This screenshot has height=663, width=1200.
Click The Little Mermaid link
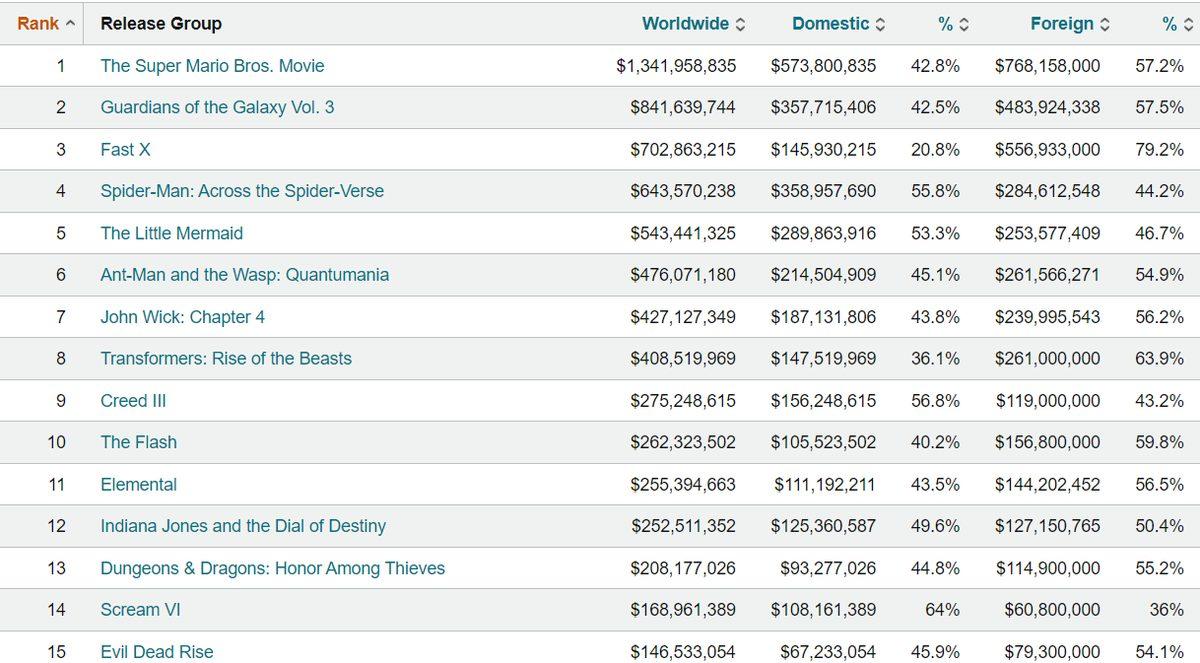pyautogui.click(x=171, y=233)
